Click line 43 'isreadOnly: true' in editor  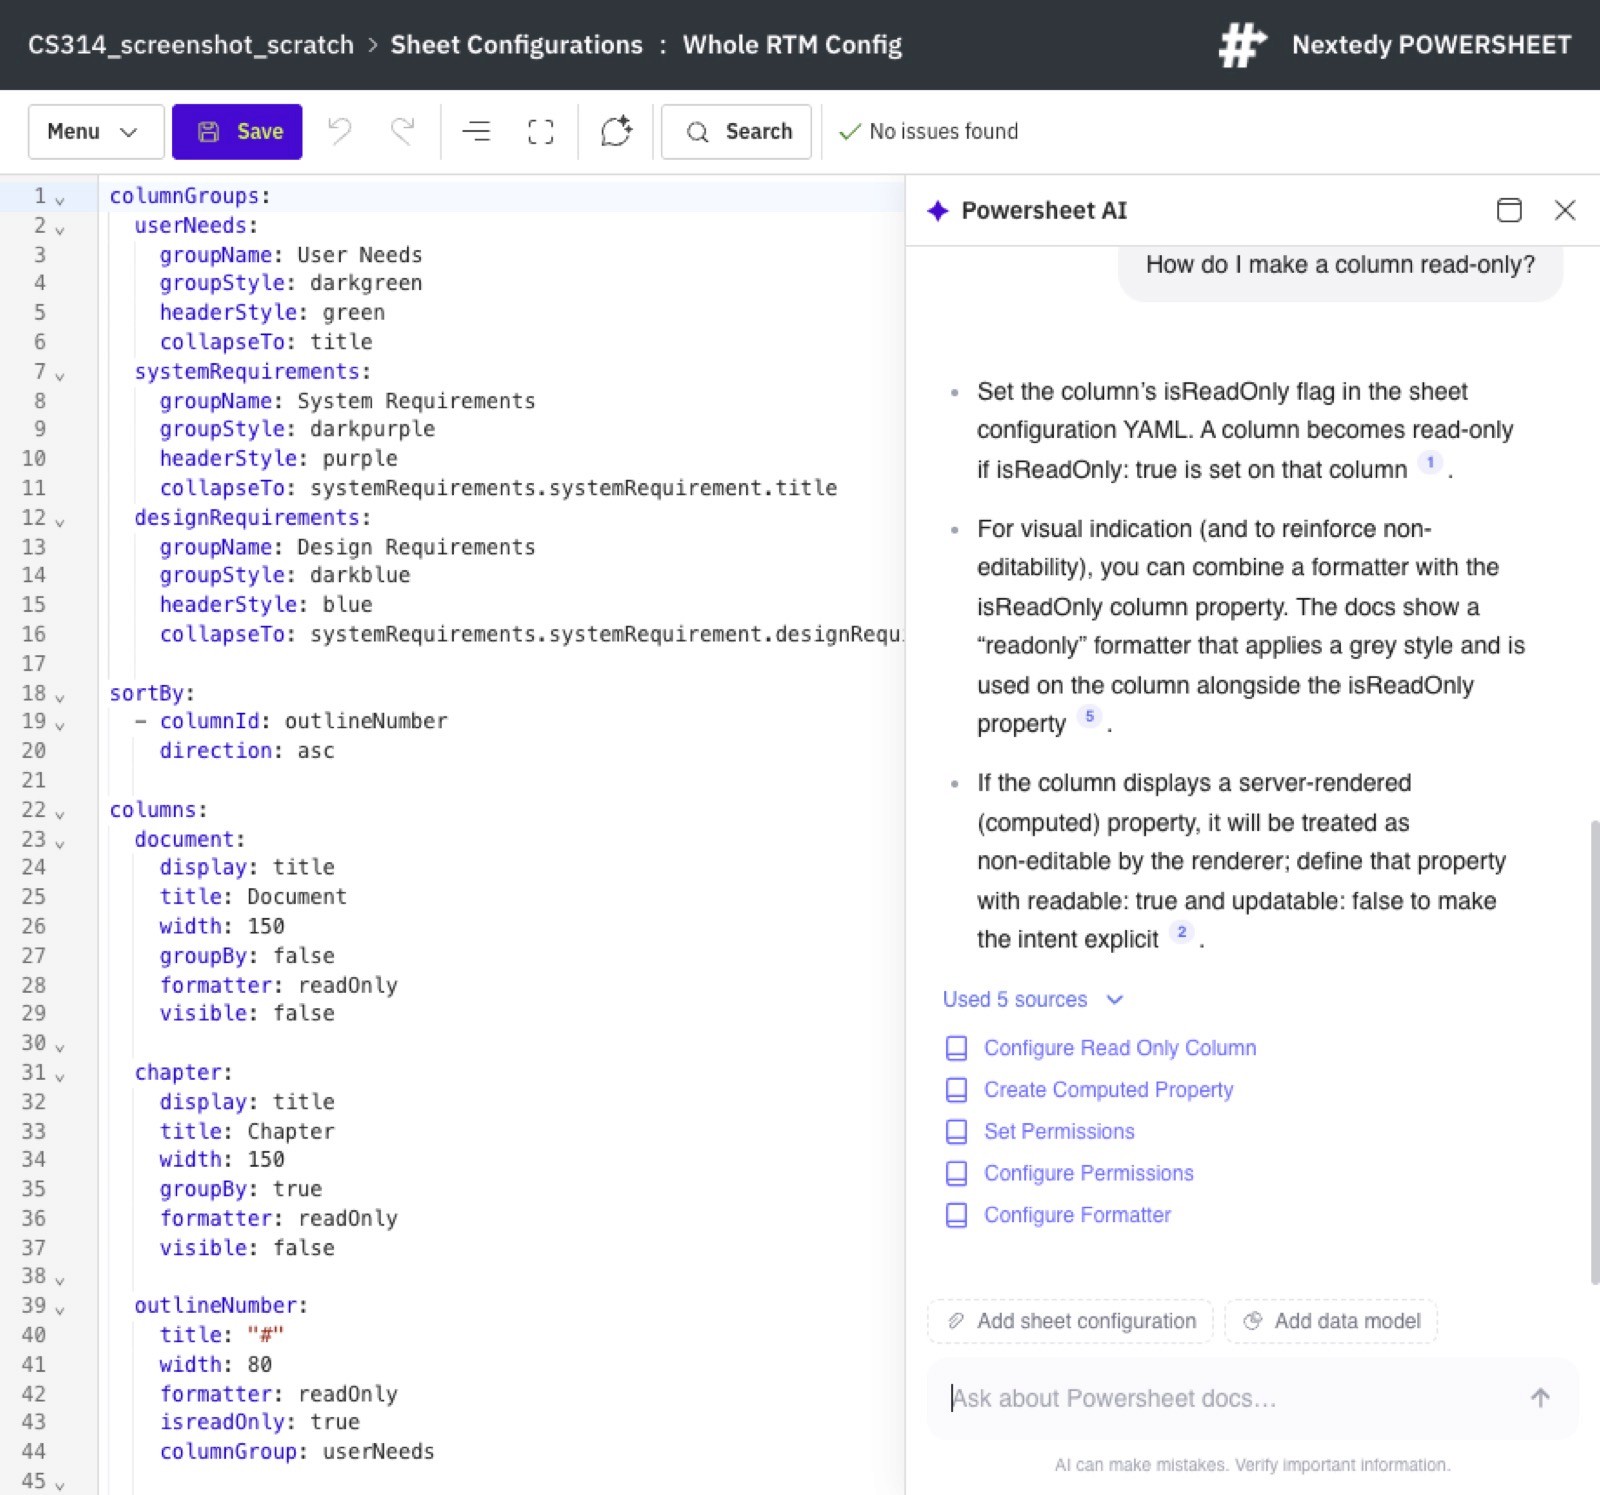tap(260, 1422)
